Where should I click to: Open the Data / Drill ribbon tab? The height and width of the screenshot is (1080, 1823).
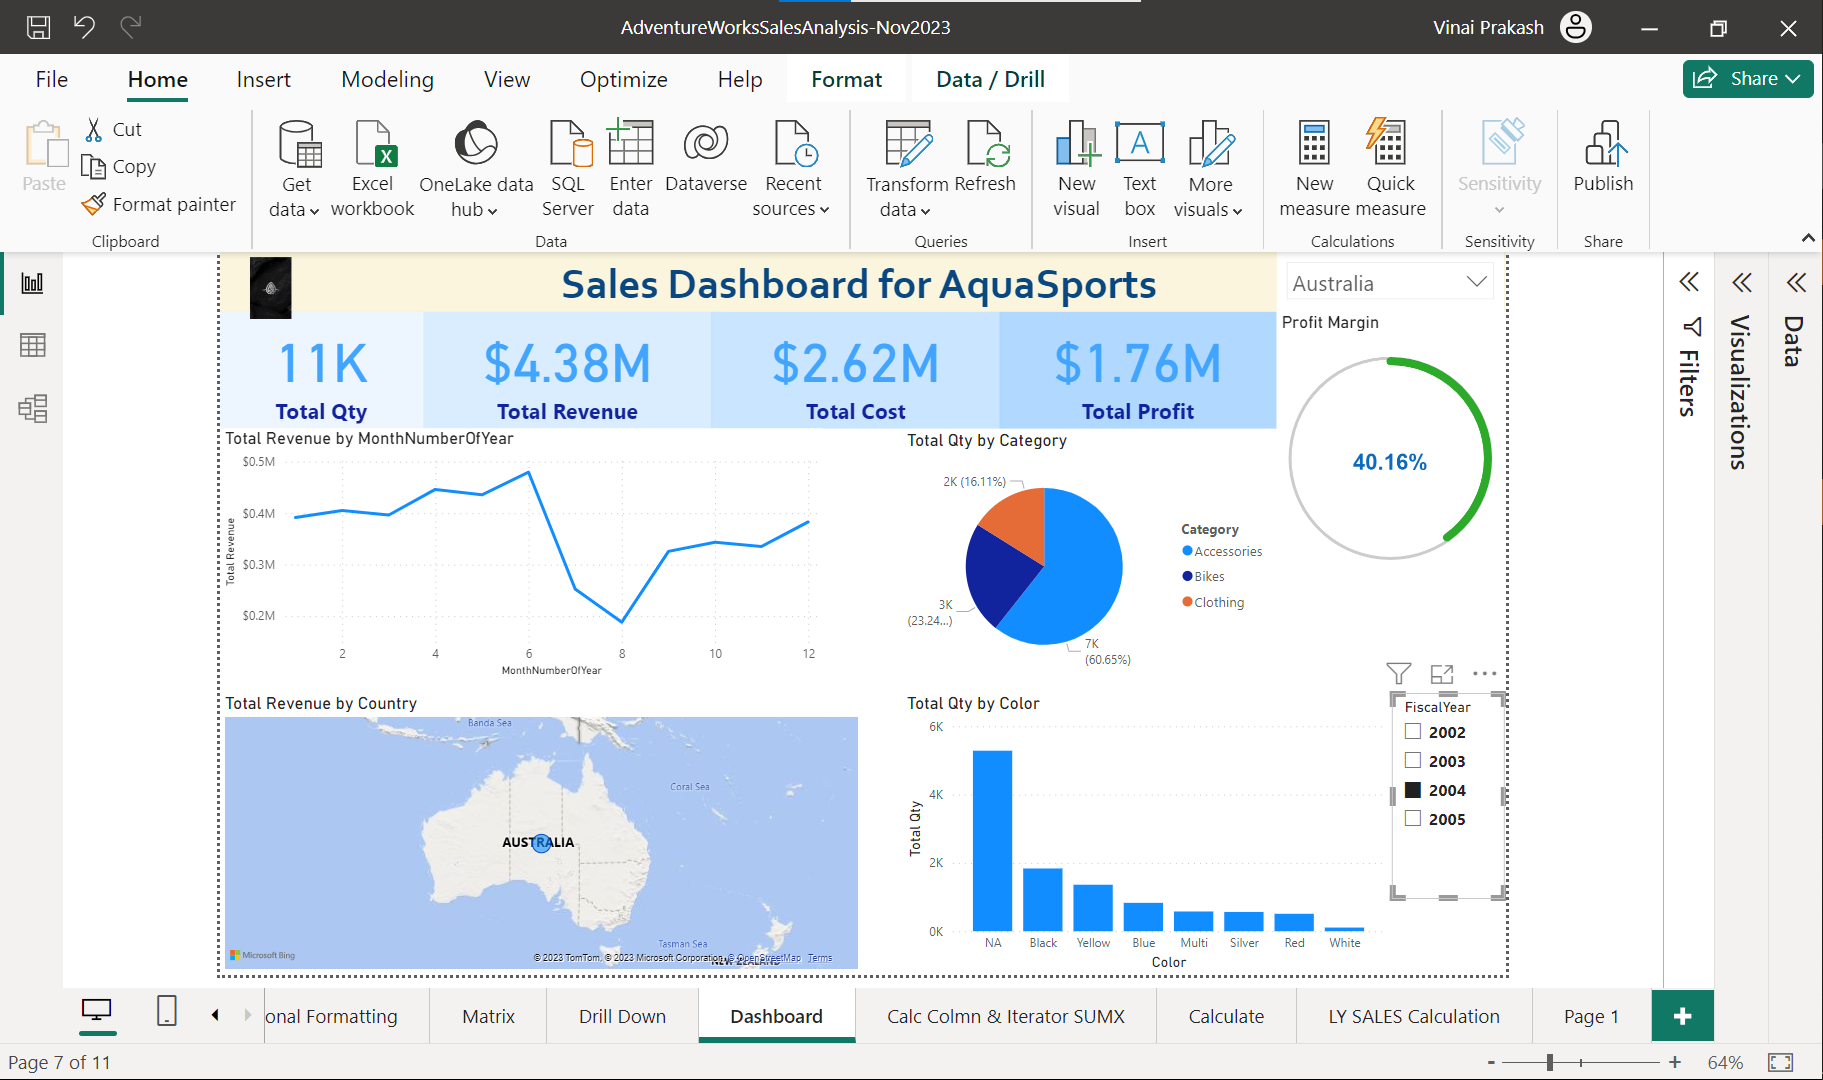pos(990,79)
